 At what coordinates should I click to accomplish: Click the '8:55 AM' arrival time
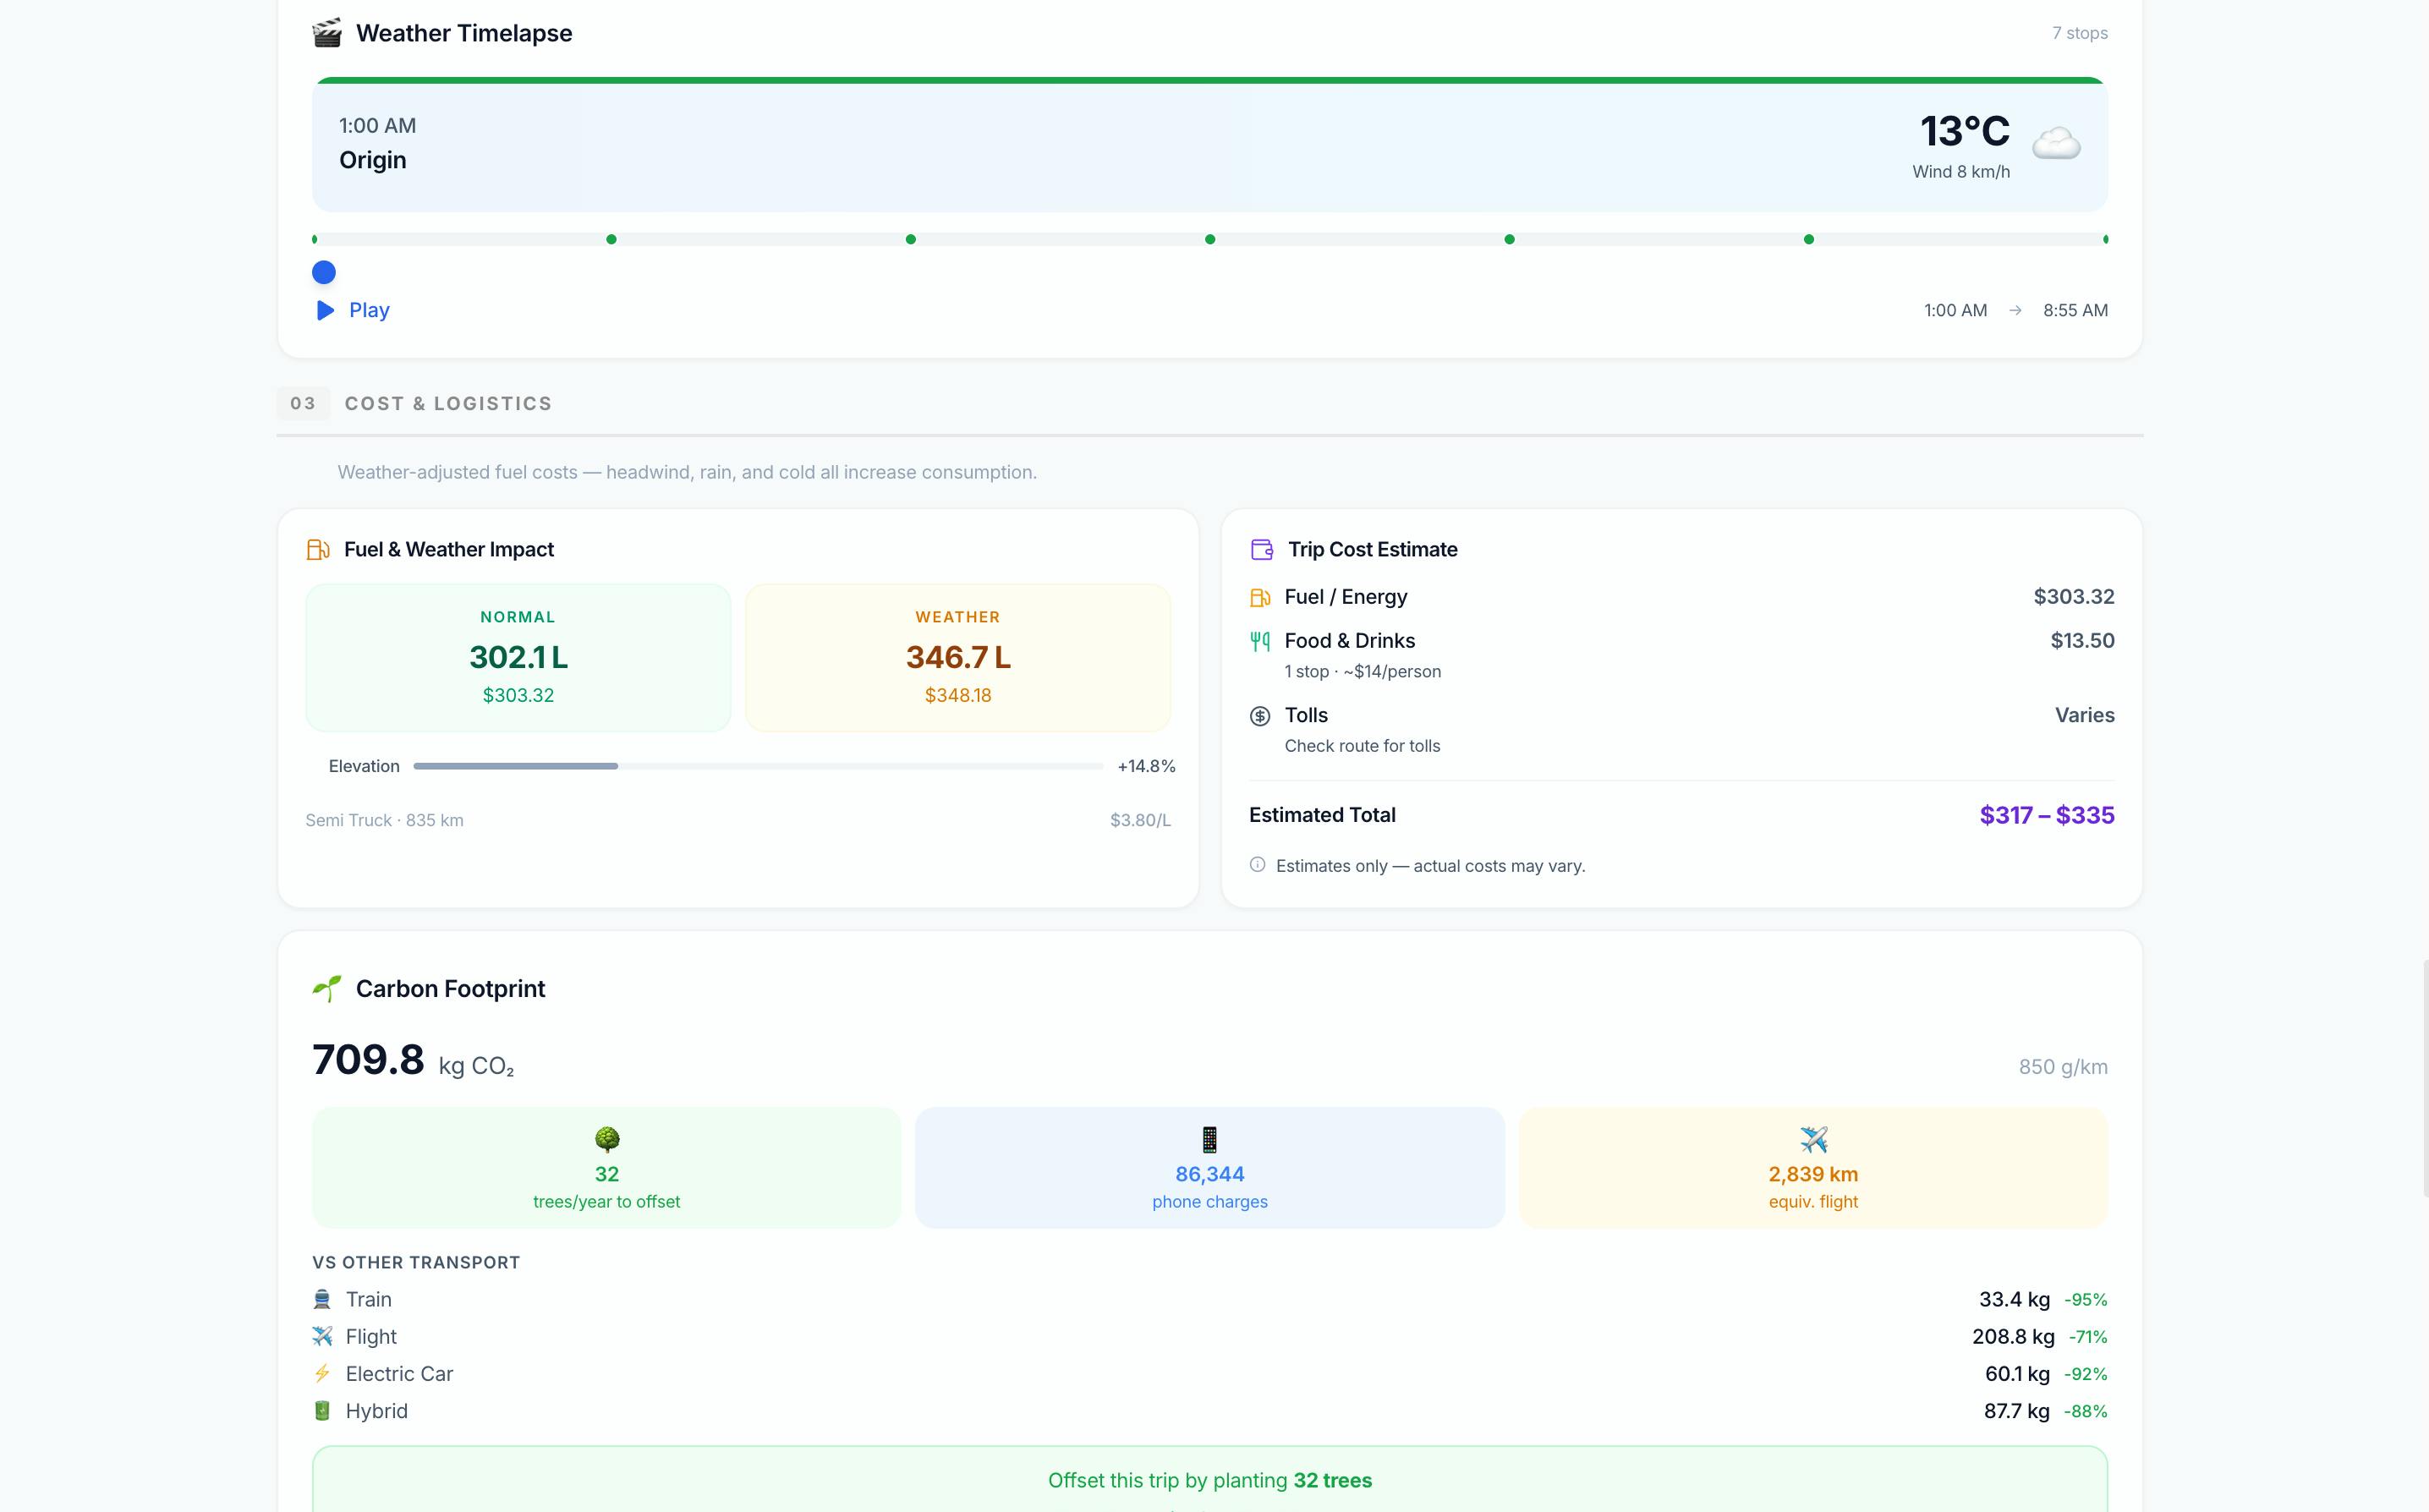click(x=2075, y=310)
